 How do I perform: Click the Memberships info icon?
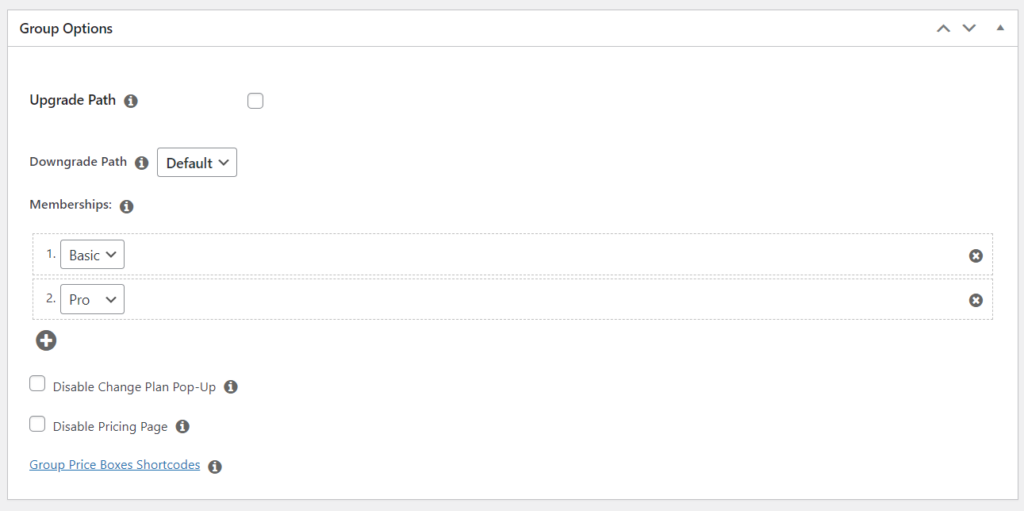[x=127, y=206]
